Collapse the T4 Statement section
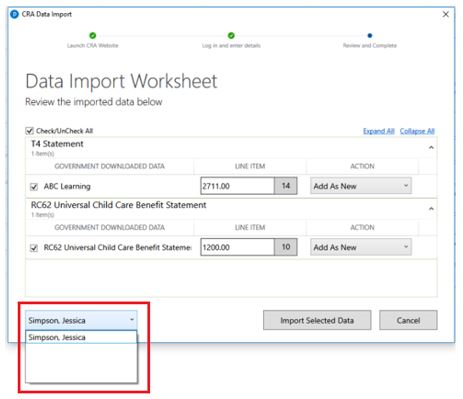The width and height of the screenshot is (463, 399). tap(431, 147)
